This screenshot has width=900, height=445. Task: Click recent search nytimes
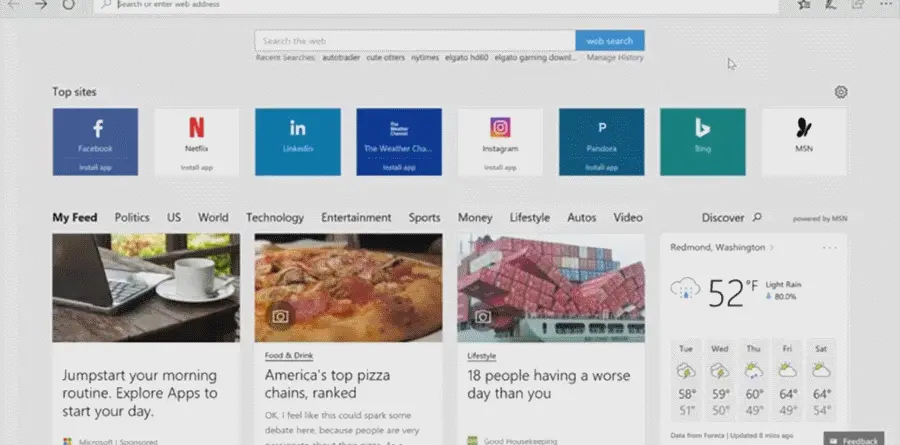click(x=425, y=57)
